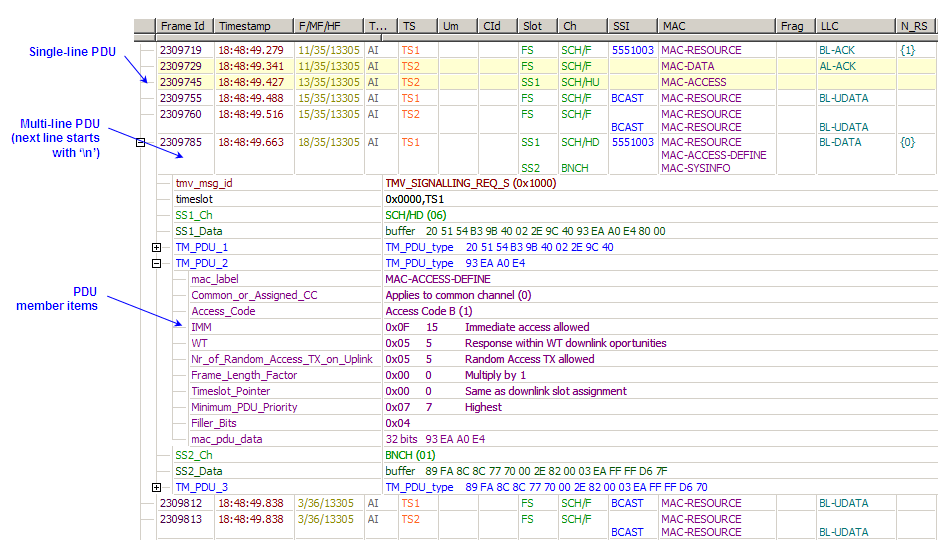
Task: Select the Minimum_PDU_Priority member item
Action: pos(244,407)
